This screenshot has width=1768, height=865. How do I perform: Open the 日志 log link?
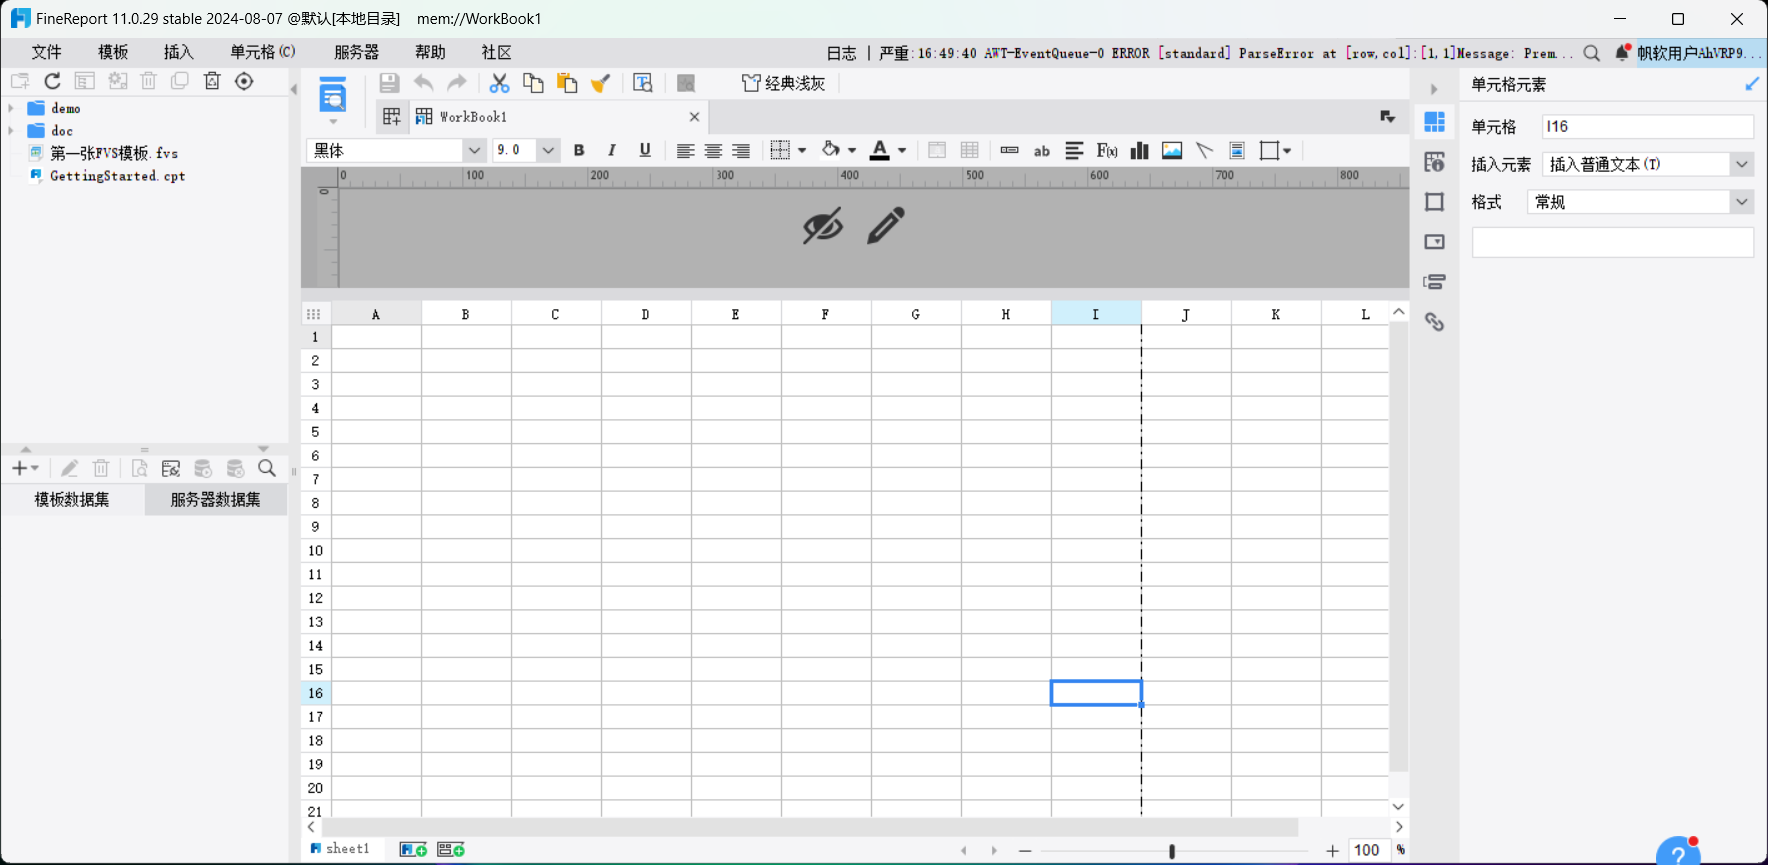pos(841,53)
